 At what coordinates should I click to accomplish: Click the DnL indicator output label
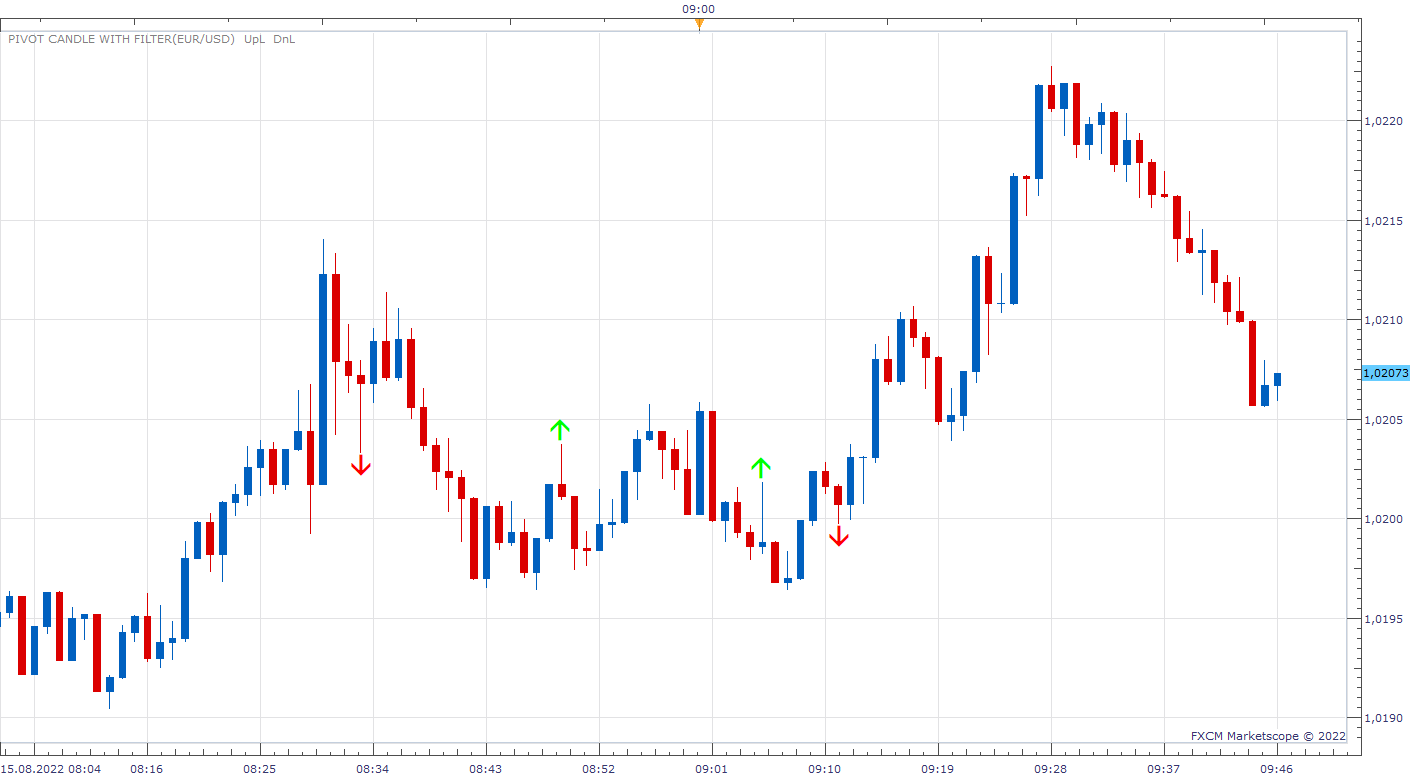pyautogui.click(x=284, y=39)
